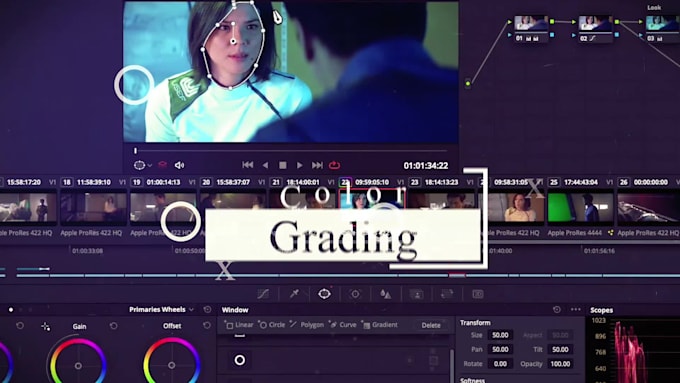This screenshot has width=680, height=383.
Task: Click the reset arrow left of the picker icon
Action: point(20,325)
